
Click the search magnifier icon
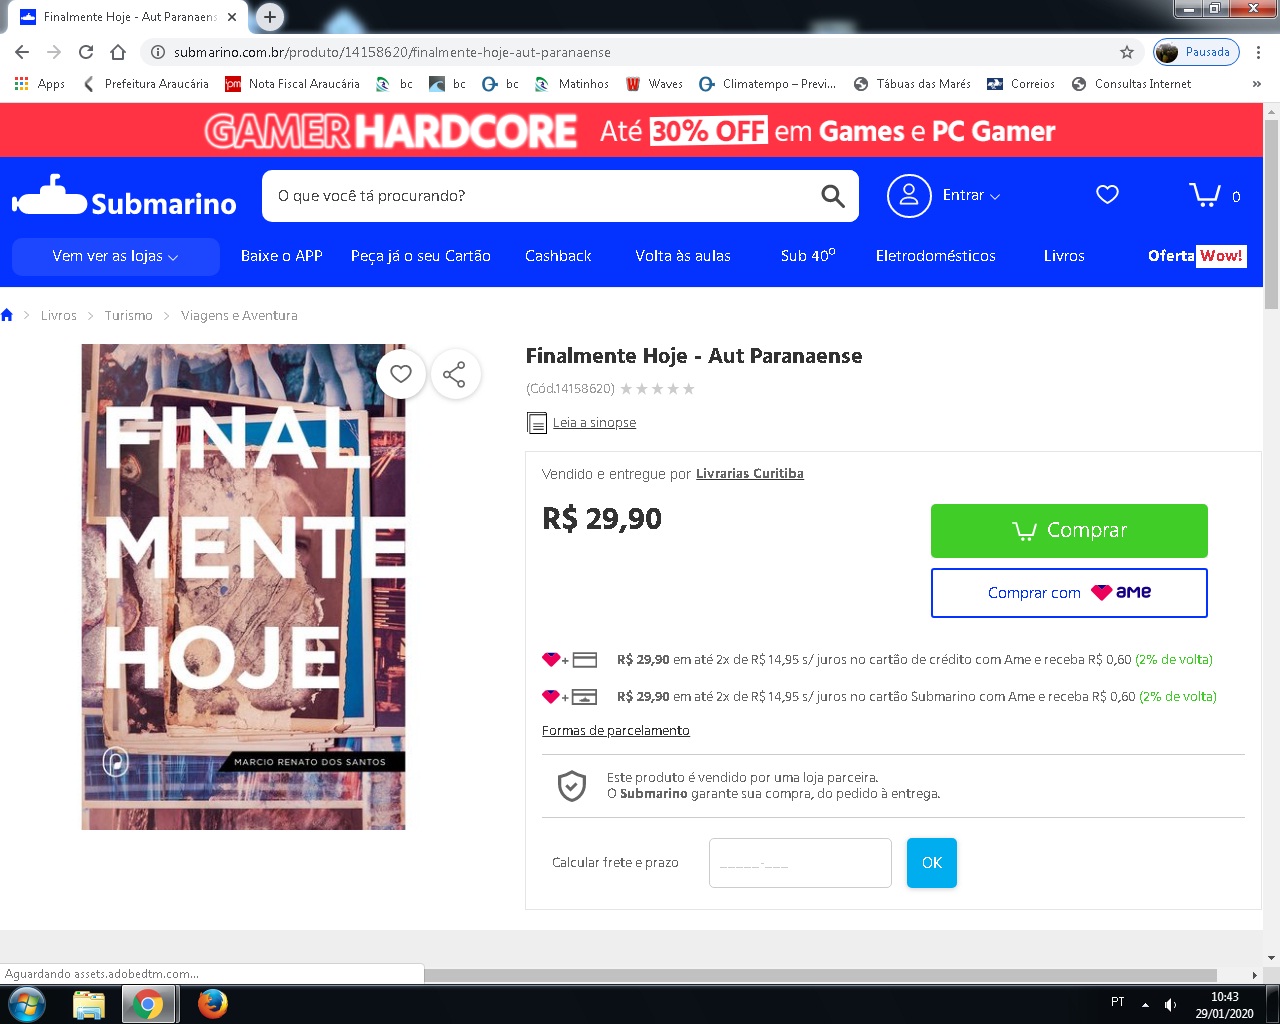pyautogui.click(x=833, y=196)
